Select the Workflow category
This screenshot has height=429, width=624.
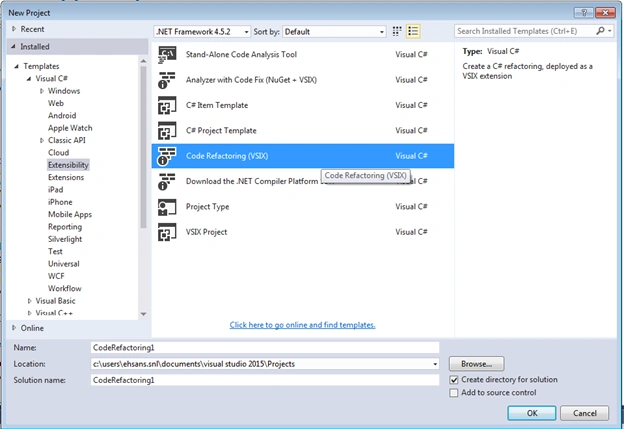click(x=65, y=288)
